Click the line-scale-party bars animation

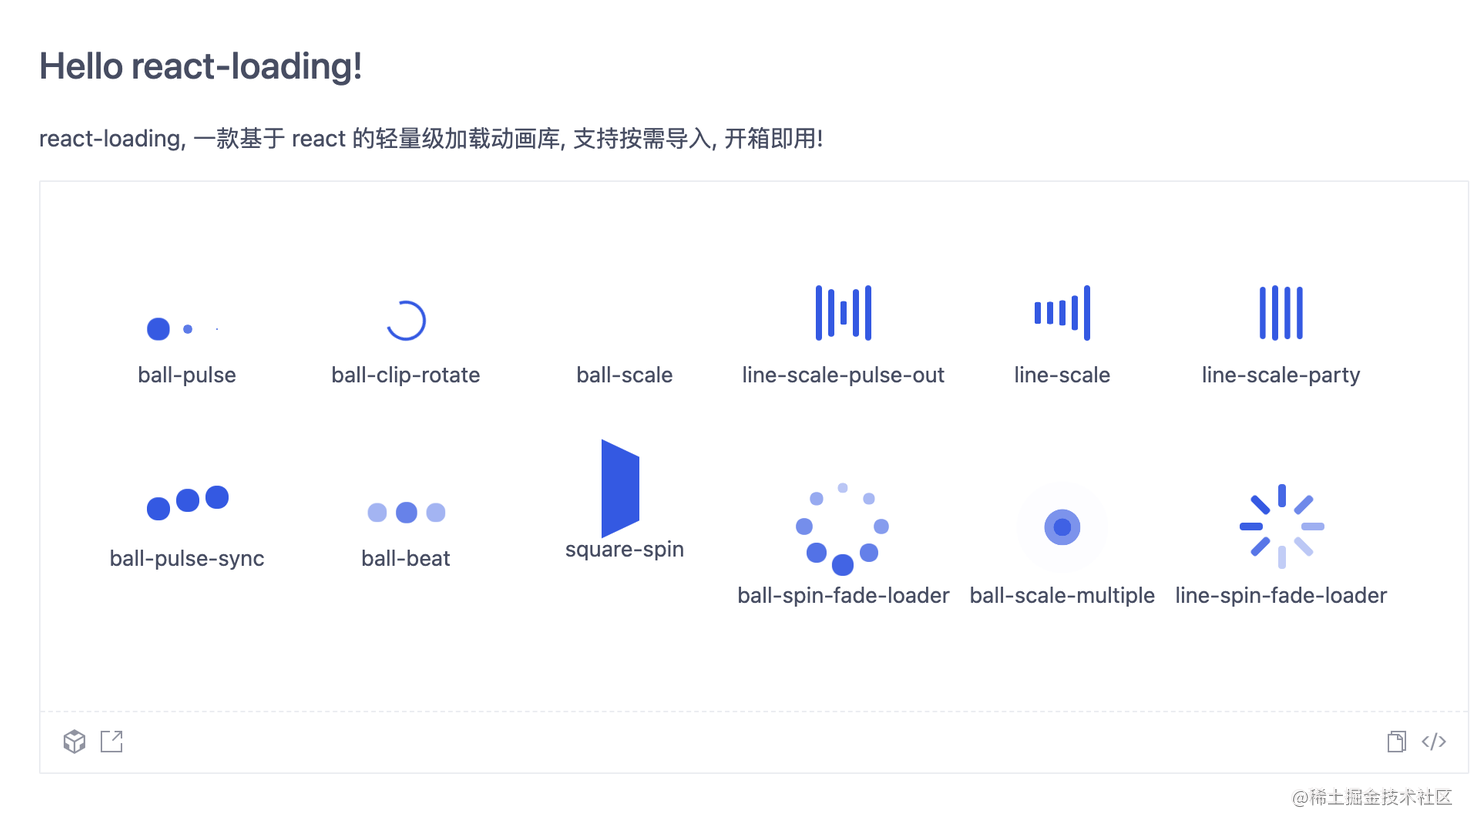pos(1281,312)
